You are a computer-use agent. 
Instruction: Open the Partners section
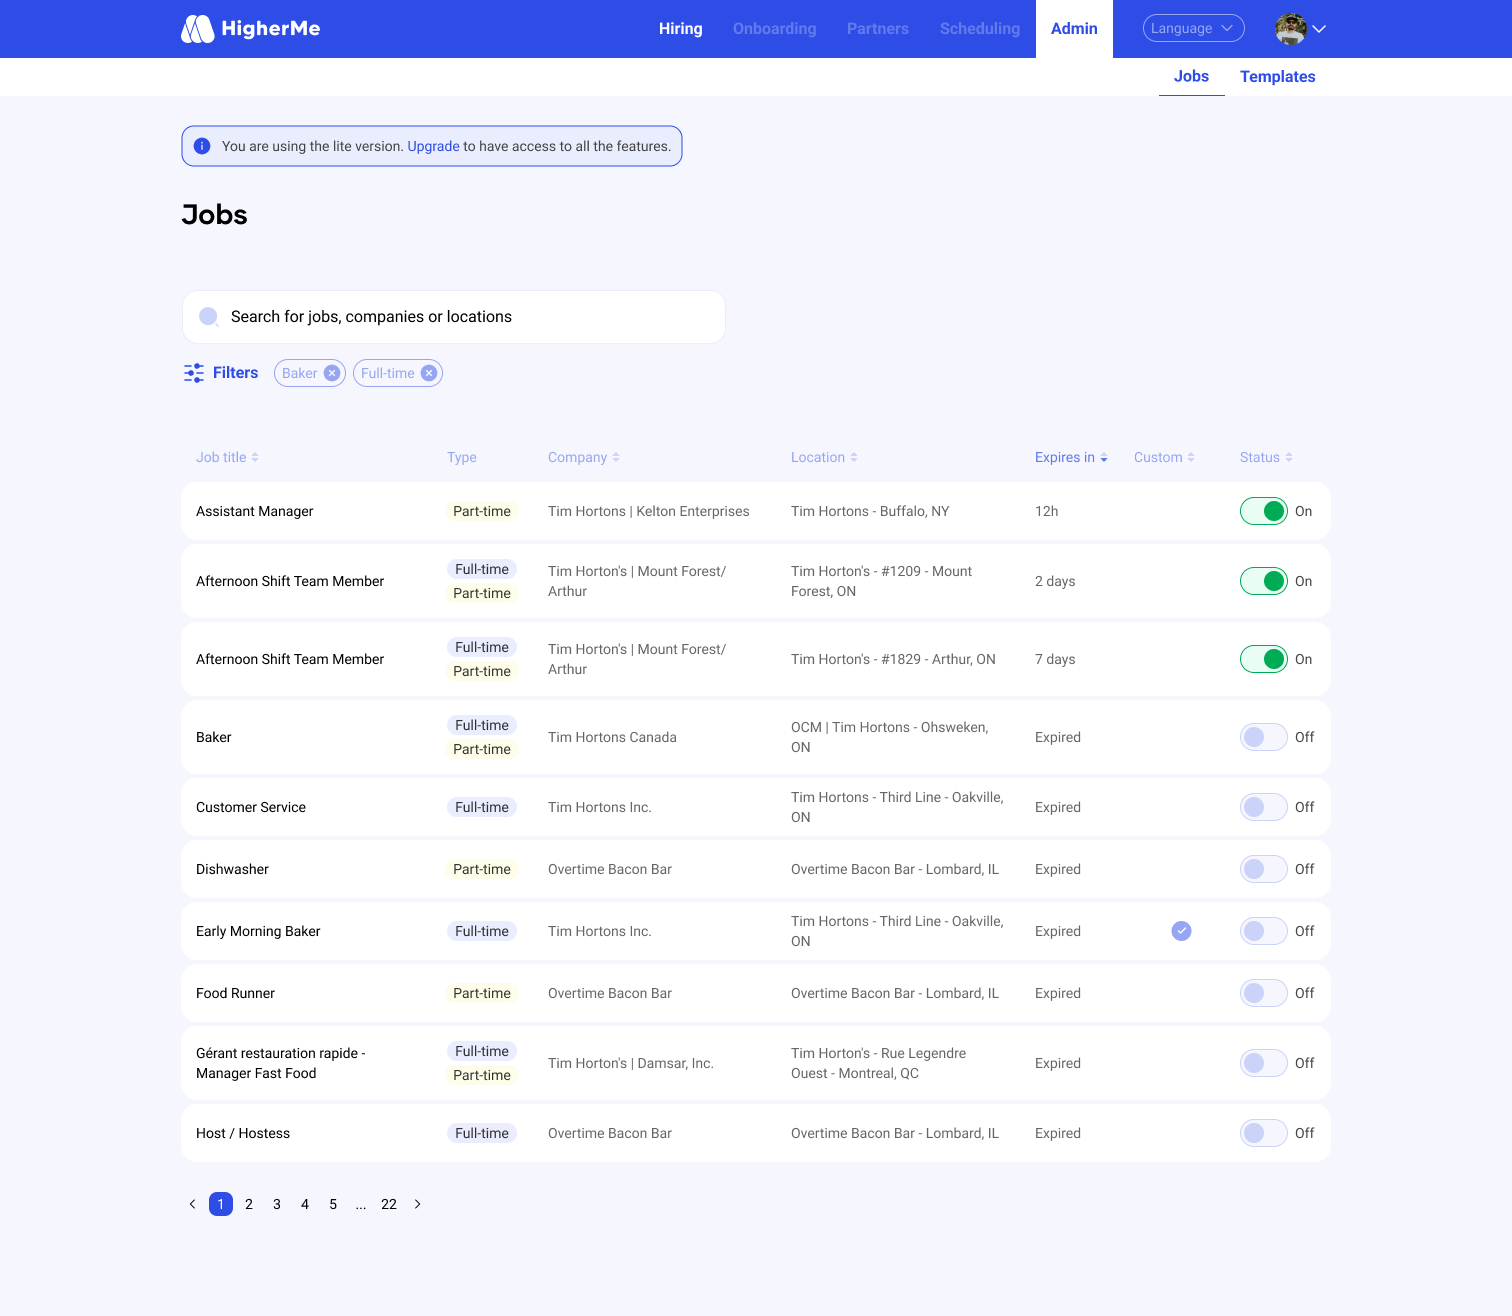click(x=878, y=29)
